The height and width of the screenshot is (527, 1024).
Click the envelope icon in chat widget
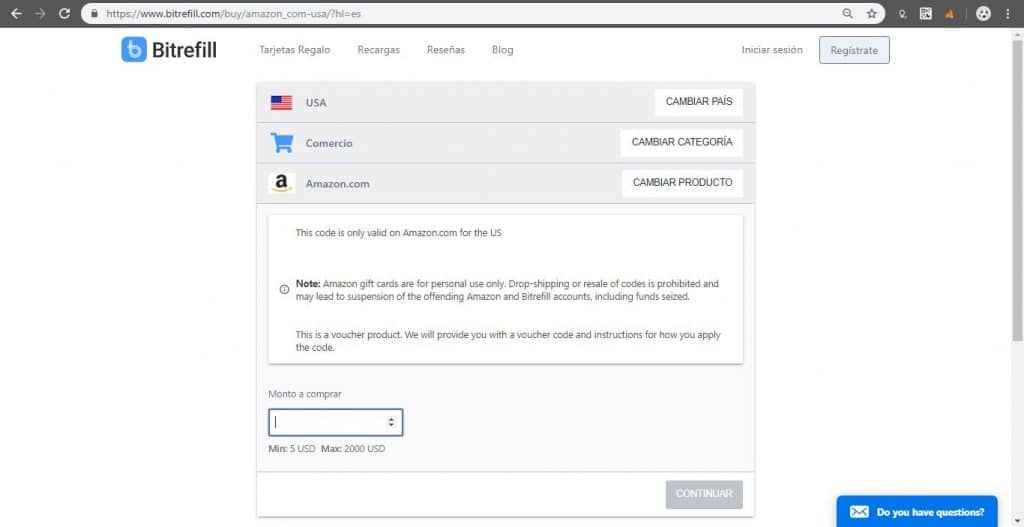click(x=859, y=512)
